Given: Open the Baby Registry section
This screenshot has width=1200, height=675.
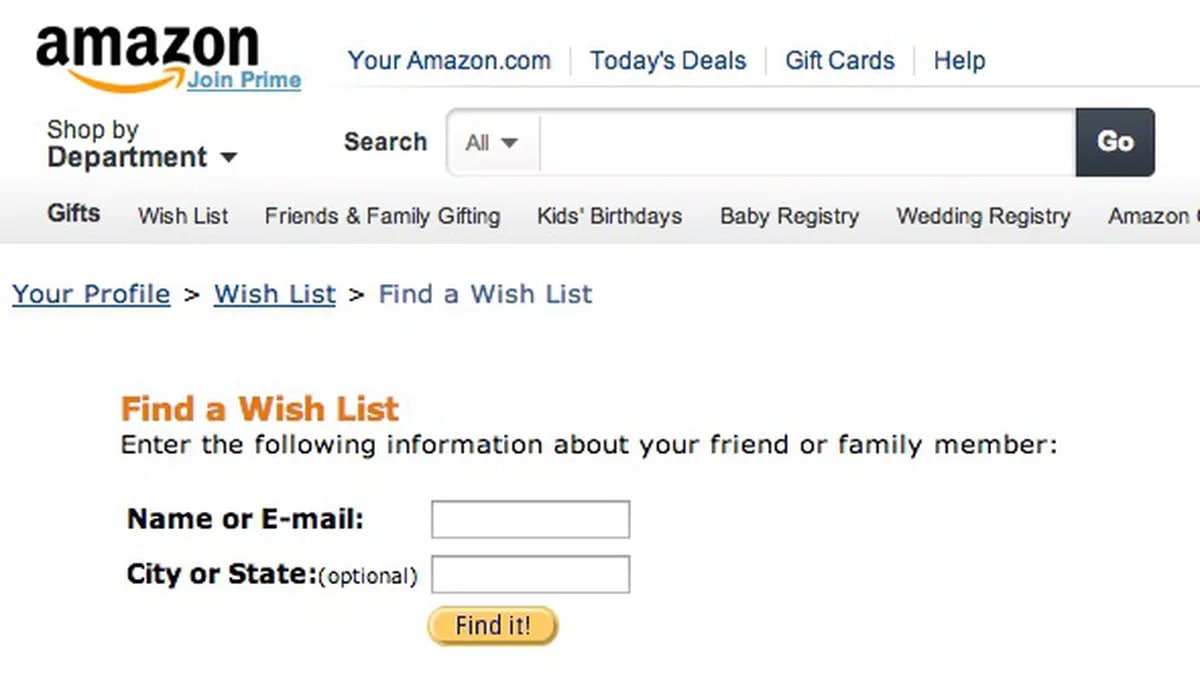Looking at the screenshot, I should pos(789,216).
